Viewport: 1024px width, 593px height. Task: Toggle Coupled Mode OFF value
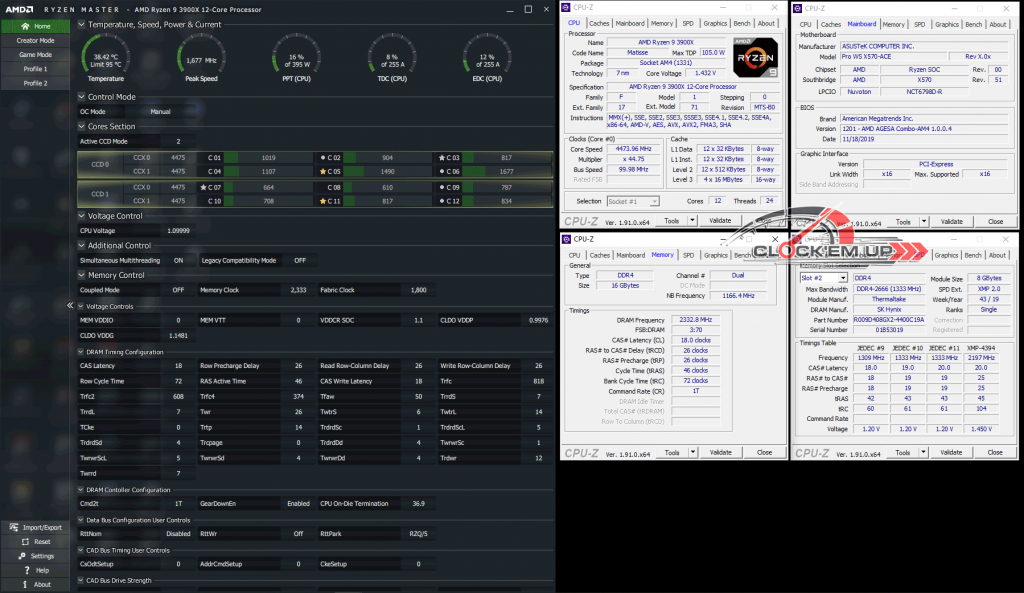point(178,290)
